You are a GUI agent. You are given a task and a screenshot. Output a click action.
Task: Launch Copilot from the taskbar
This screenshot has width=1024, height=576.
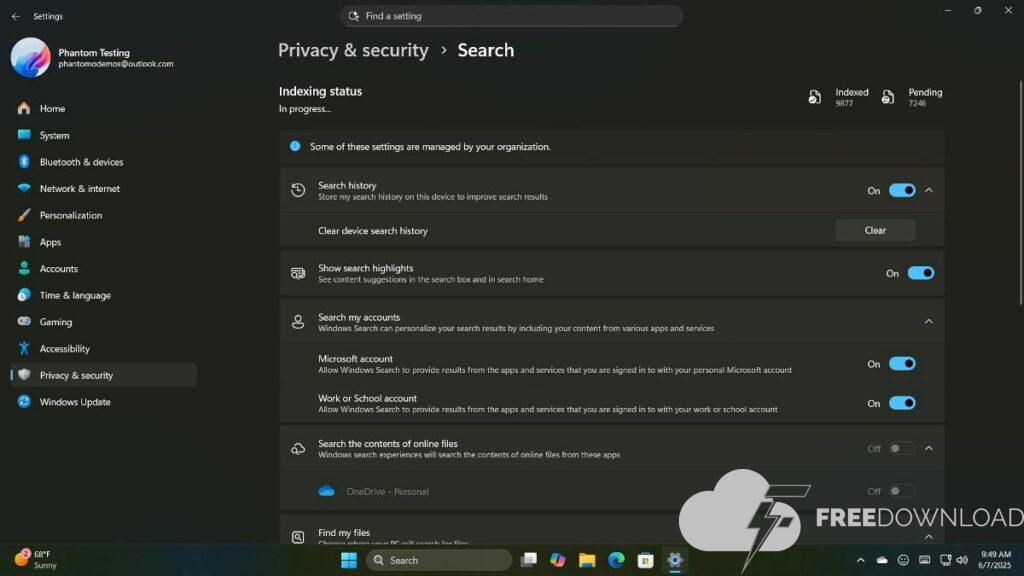point(558,560)
